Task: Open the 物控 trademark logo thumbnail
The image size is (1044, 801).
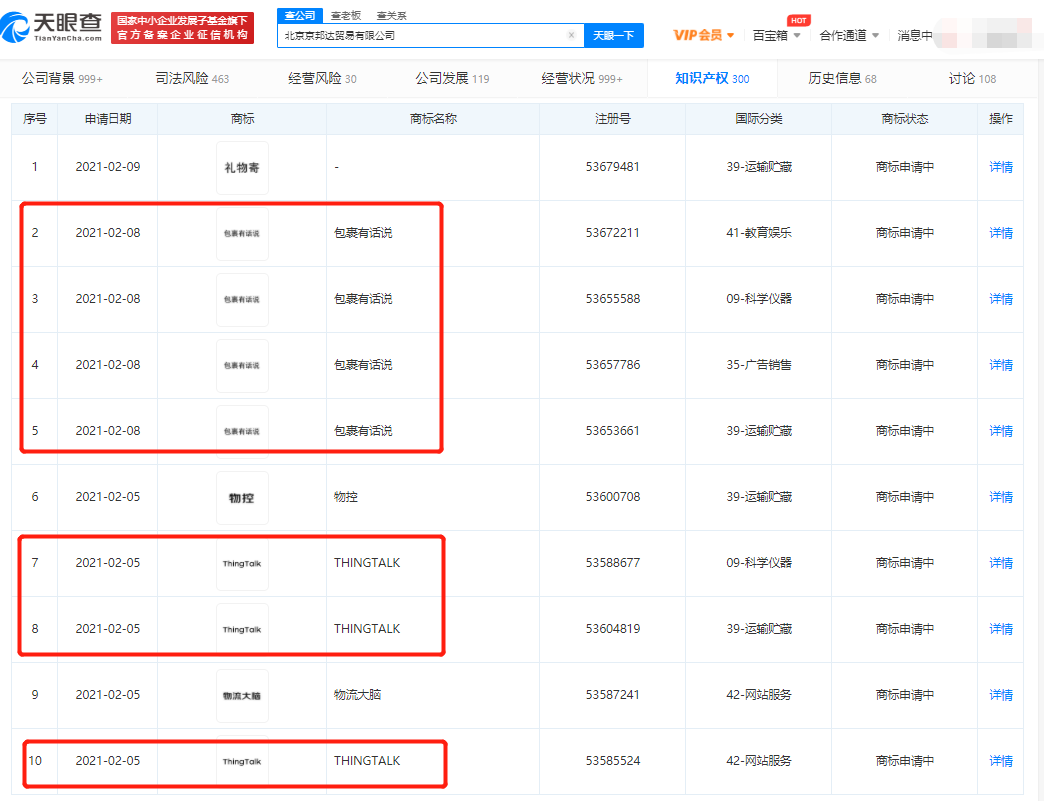Action: 242,498
